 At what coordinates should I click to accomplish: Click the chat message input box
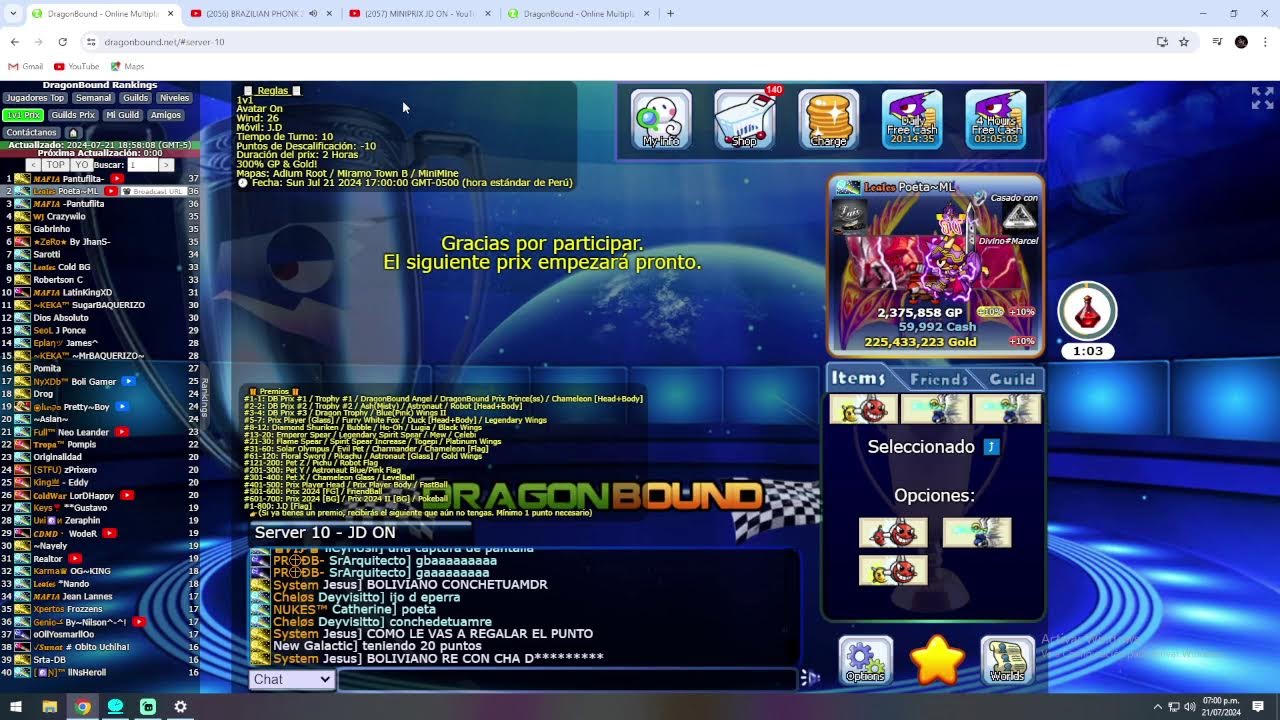[x=568, y=679]
